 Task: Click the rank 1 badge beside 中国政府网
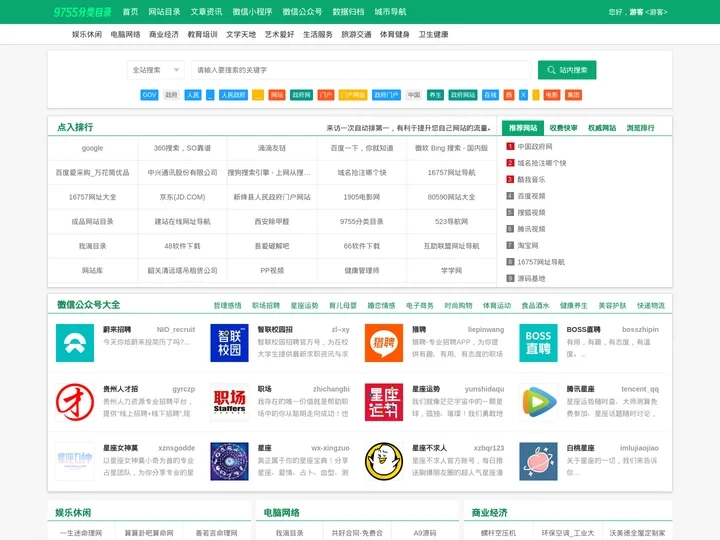click(510, 146)
